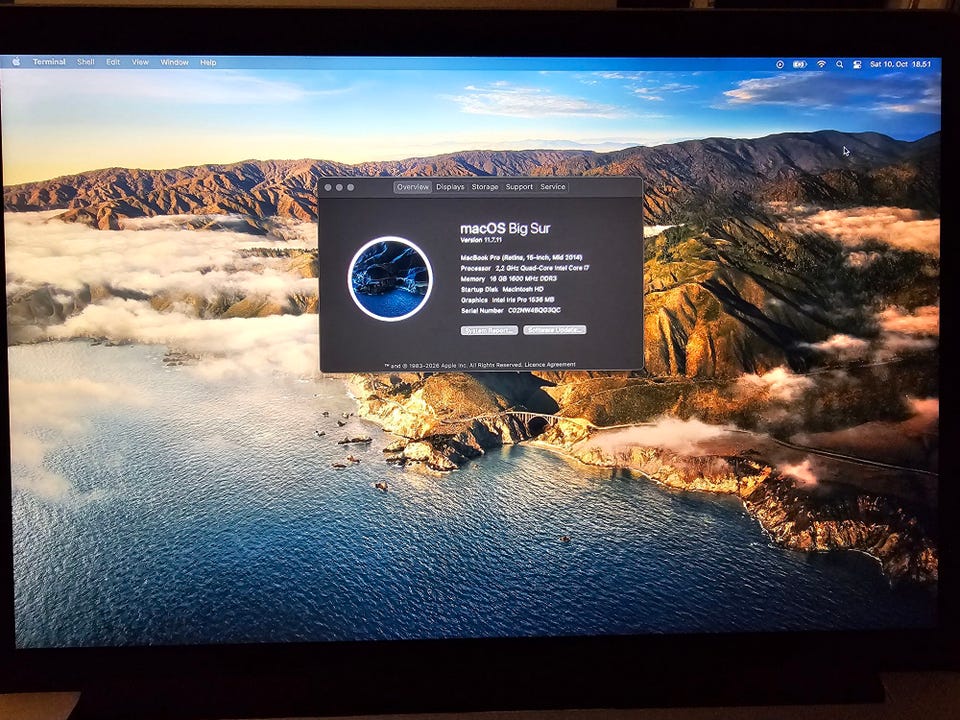Open Spotlight search magnifier
Viewport: 960px width, 720px height.
pyautogui.click(x=840, y=64)
